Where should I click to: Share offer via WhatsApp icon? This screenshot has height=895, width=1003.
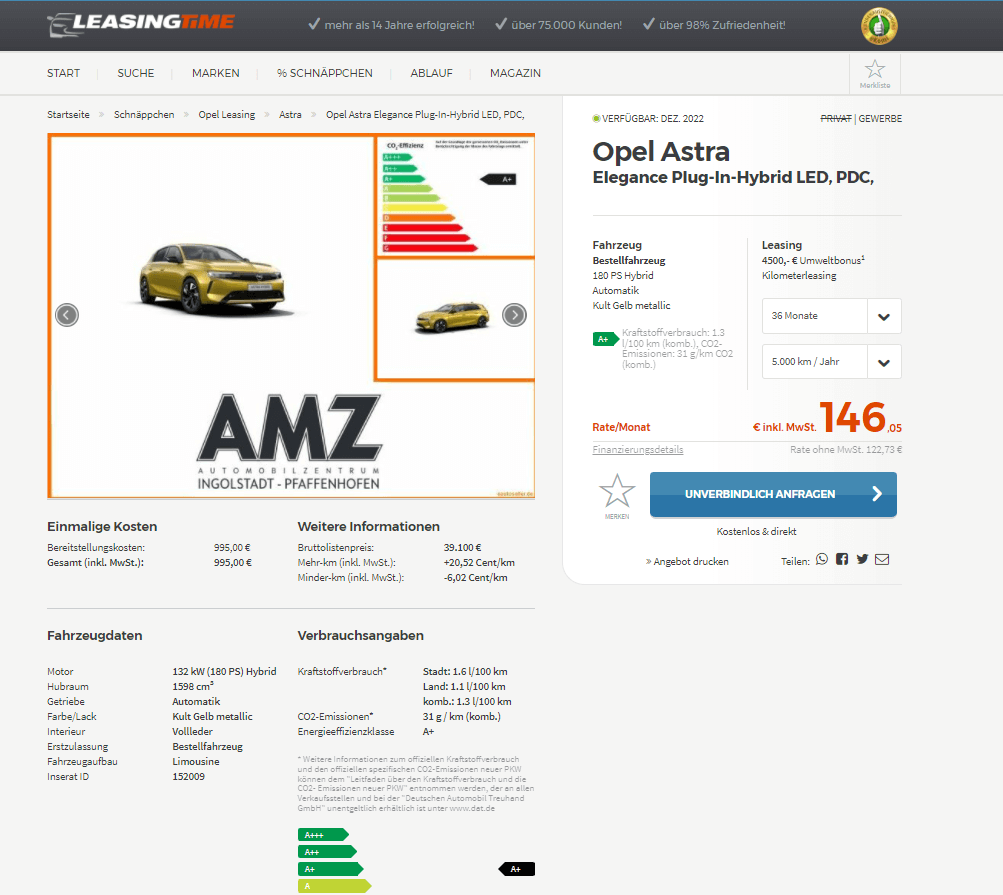[822, 560]
